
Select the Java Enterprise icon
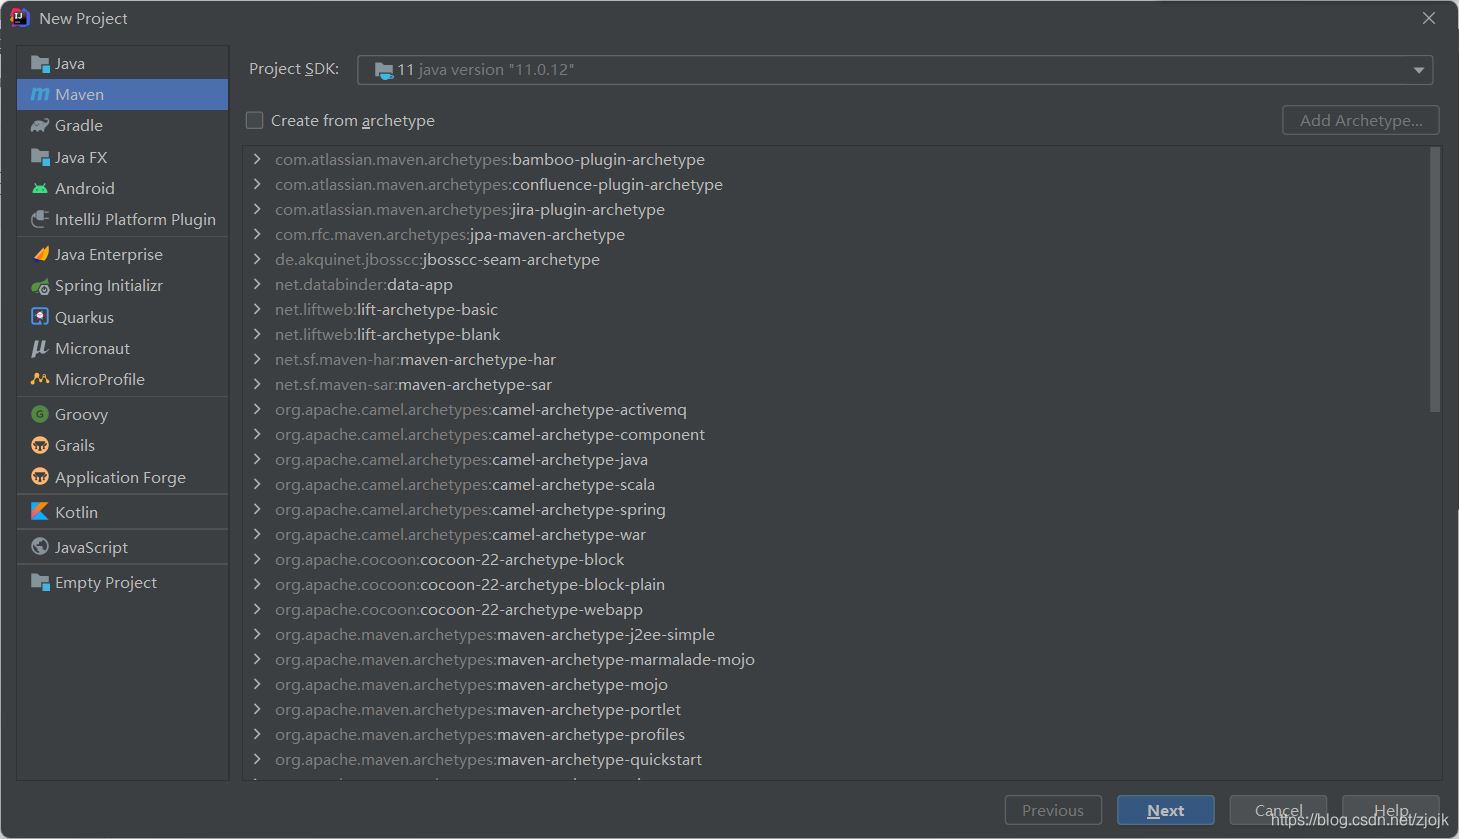coord(40,254)
